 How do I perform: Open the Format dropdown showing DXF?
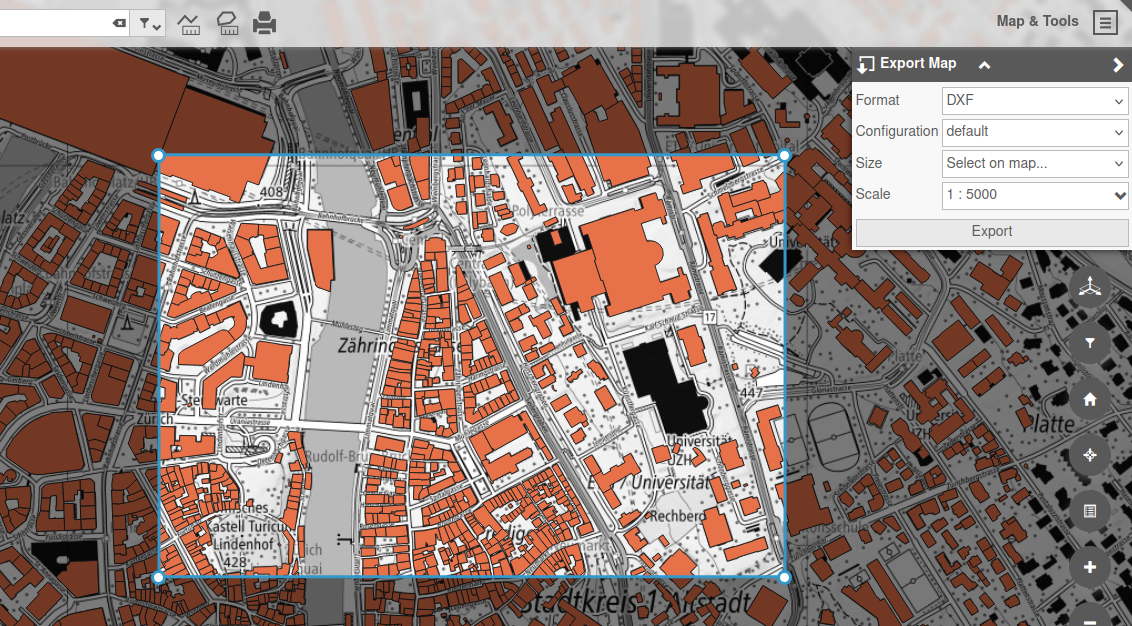(x=1034, y=100)
